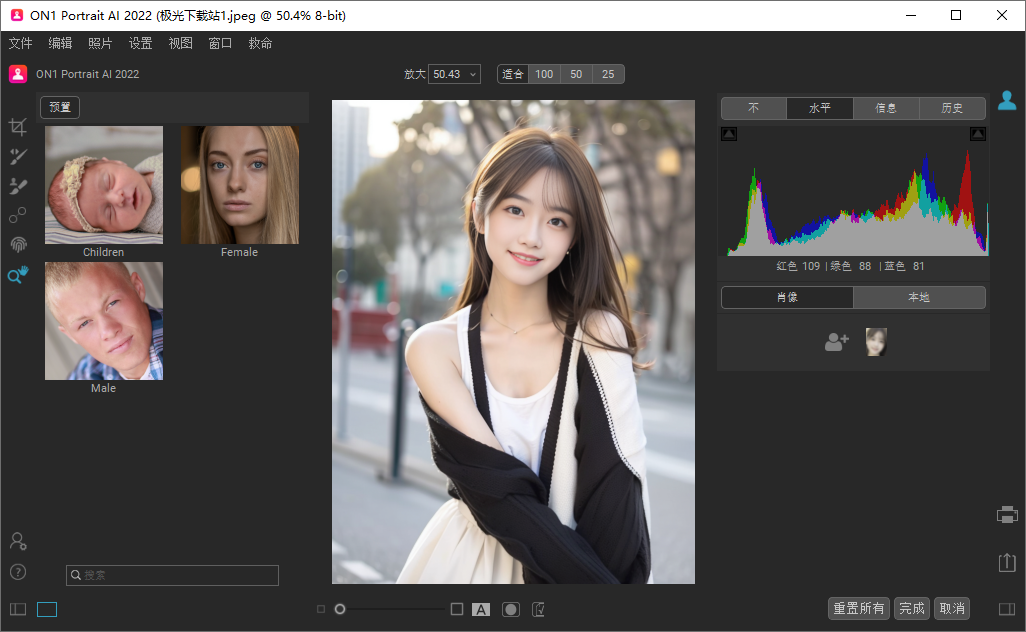Select the portrait painting brush tool
Viewport: 1026px width, 632px height.
18,186
